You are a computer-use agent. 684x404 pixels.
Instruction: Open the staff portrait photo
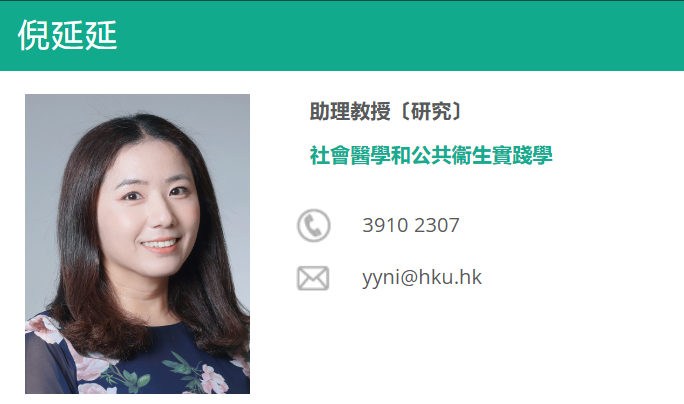pos(137,244)
